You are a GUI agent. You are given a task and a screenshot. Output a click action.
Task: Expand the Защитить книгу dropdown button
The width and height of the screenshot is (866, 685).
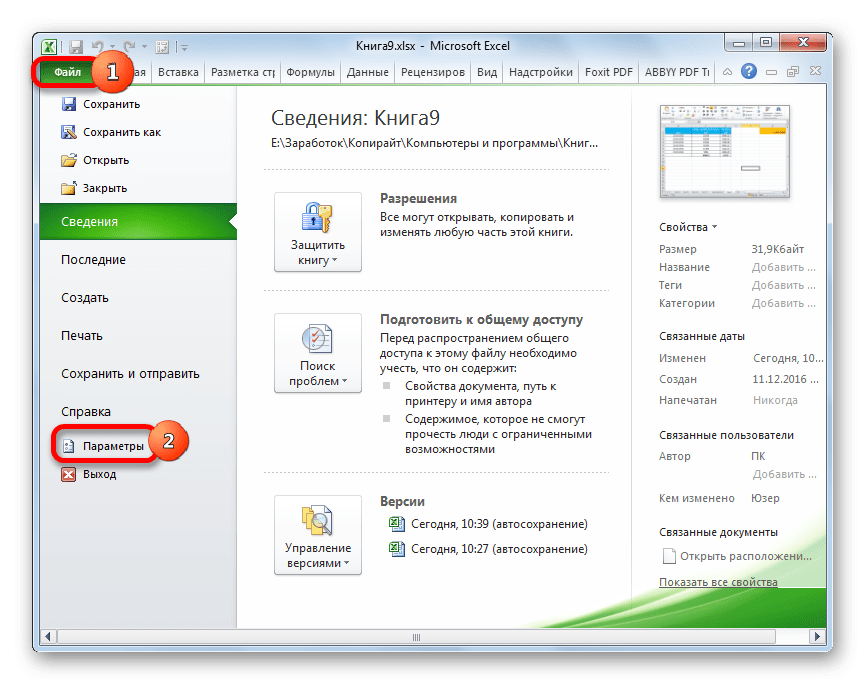(318, 232)
